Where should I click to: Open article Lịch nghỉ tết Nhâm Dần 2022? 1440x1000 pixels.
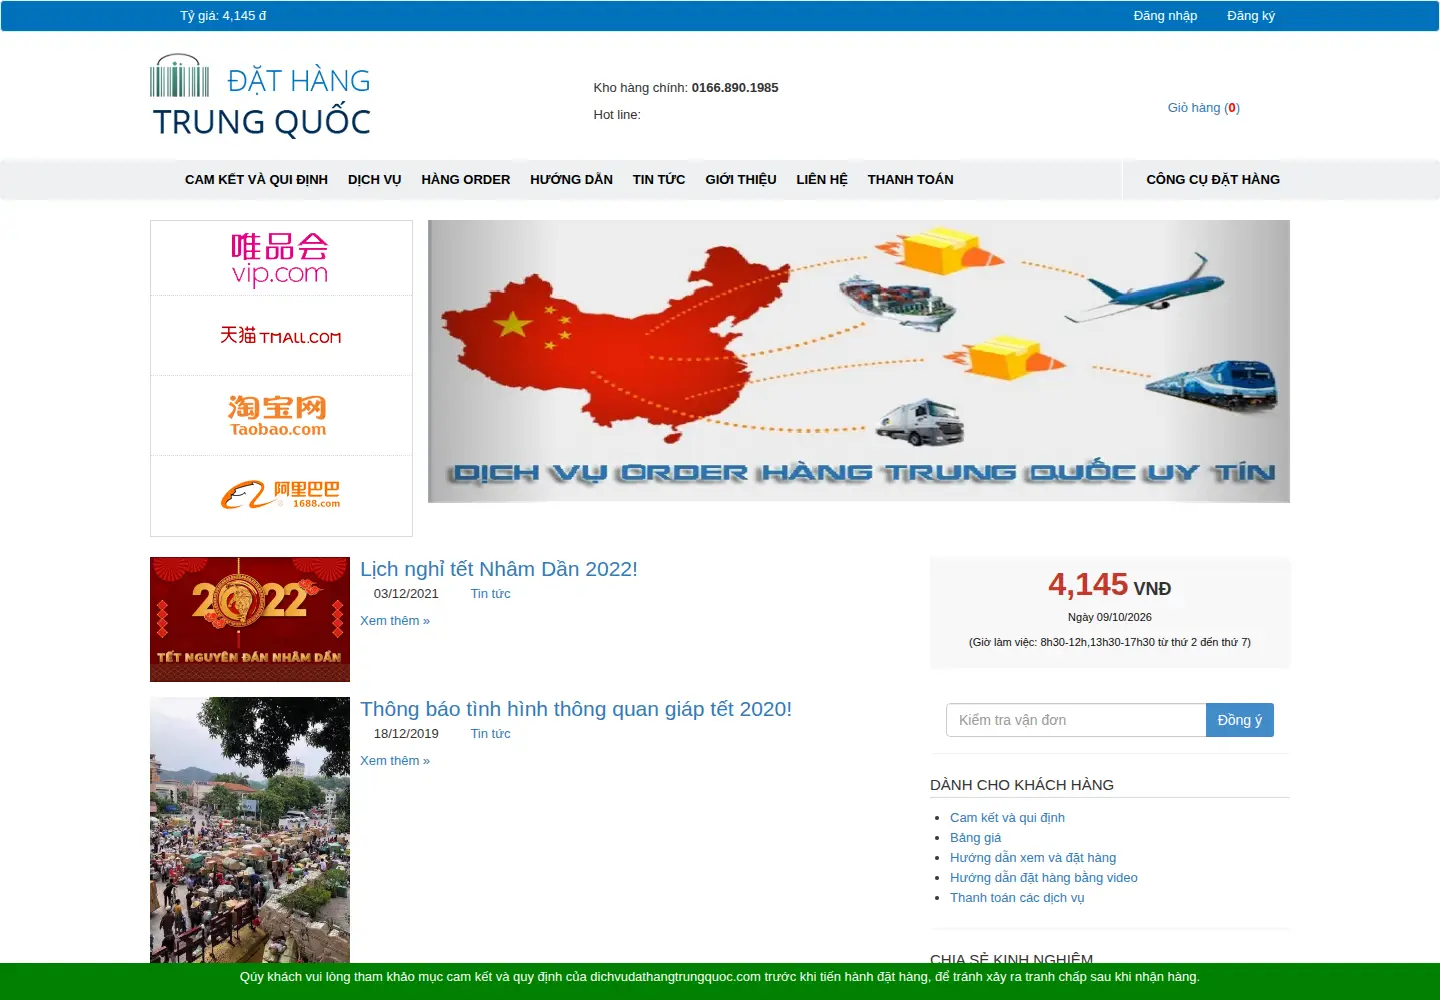coord(499,569)
